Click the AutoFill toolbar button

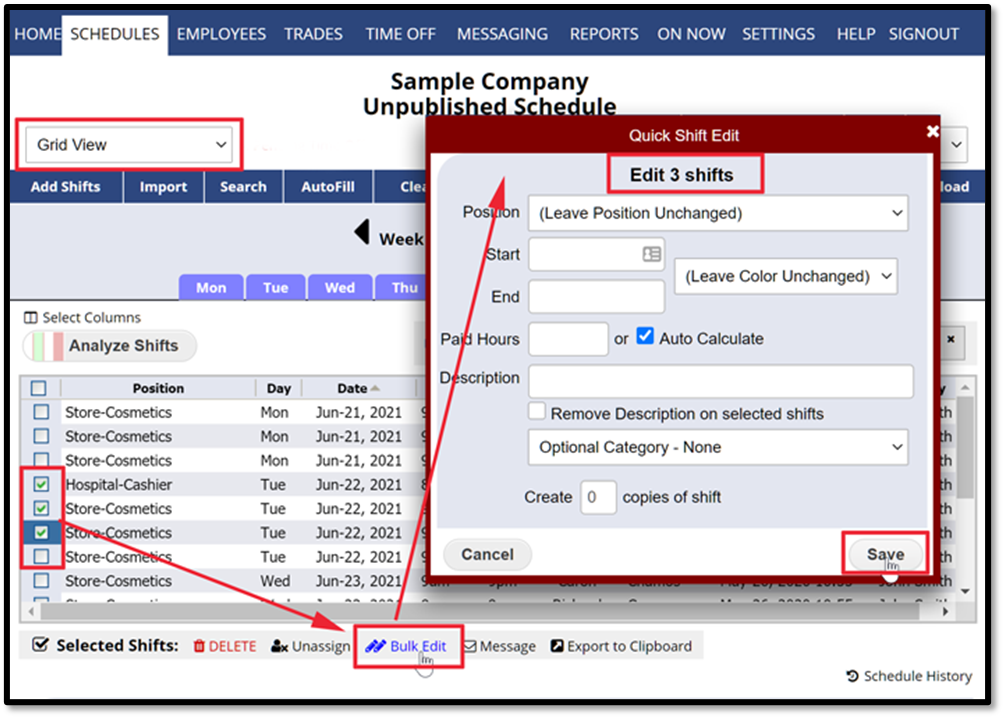[327, 186]
